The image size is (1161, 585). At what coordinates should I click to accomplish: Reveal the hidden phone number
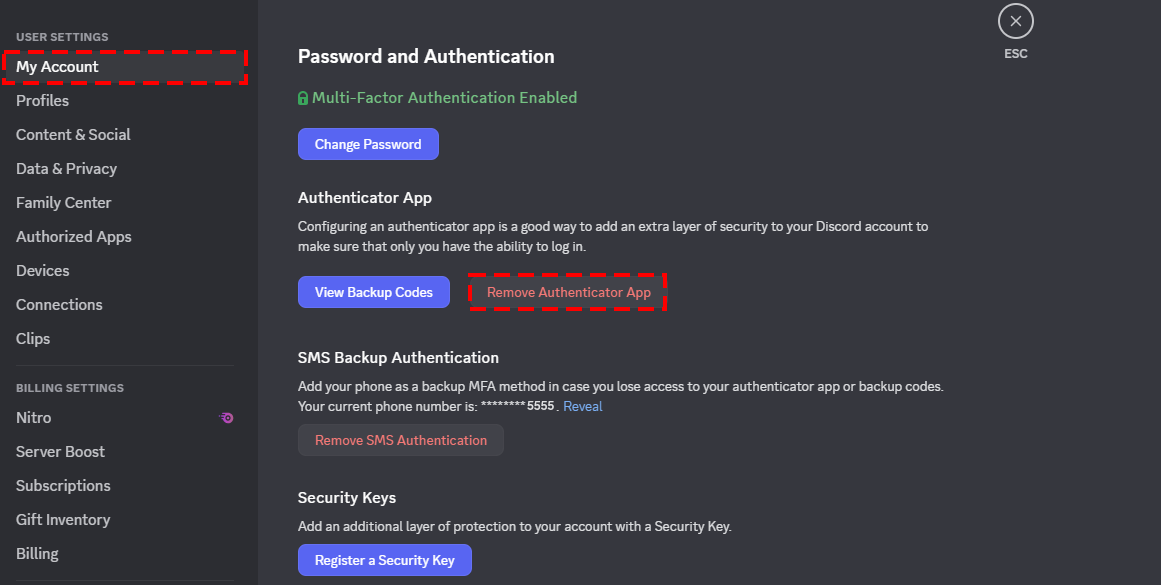pos(583,407)
